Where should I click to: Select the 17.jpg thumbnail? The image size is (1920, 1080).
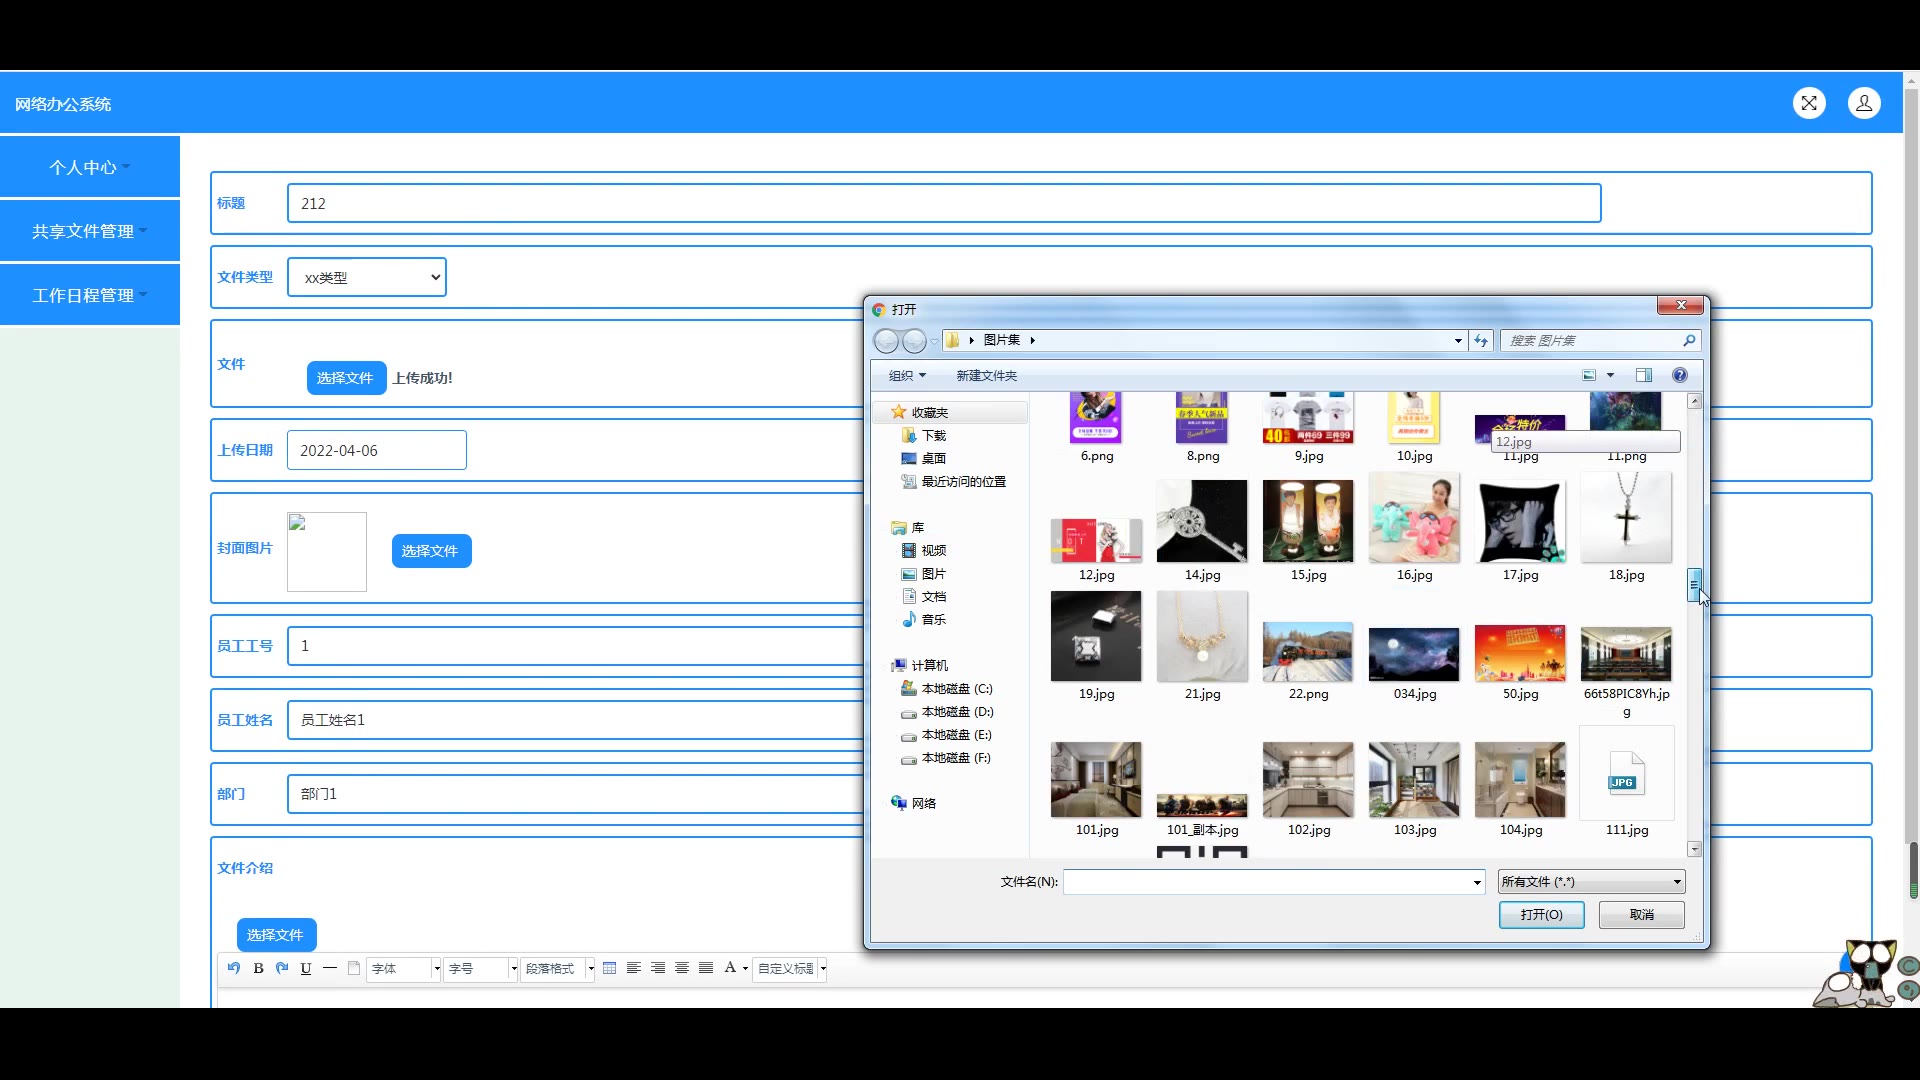tap(1520, 522)
